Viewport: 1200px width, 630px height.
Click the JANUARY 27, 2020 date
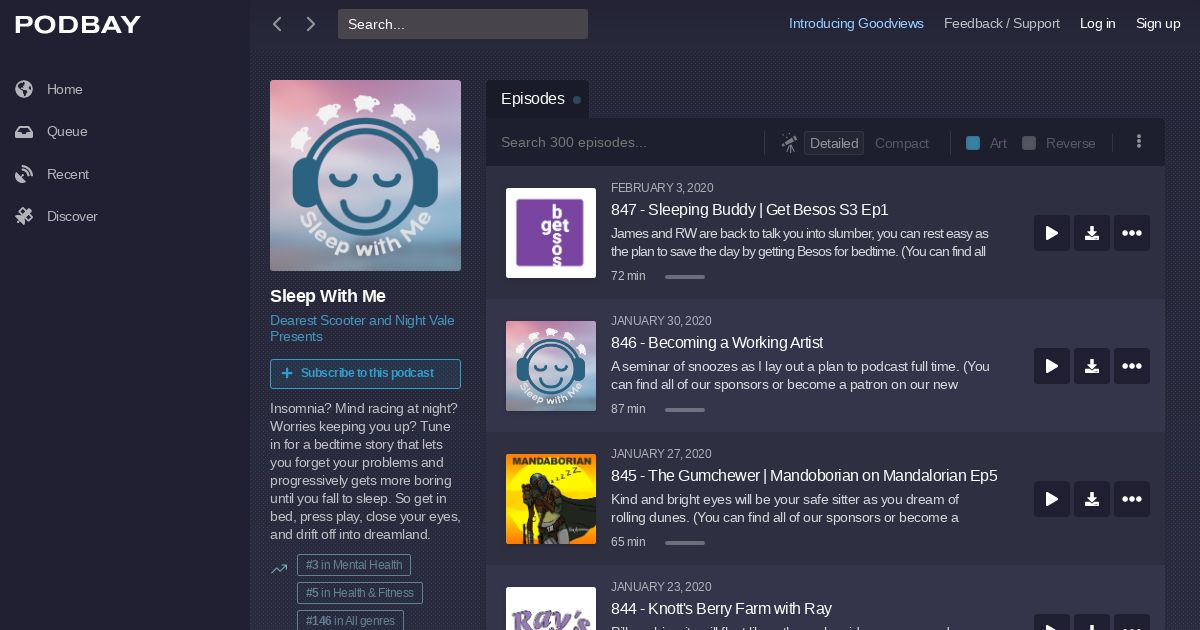pyautogui.click(x=661, y=454)
